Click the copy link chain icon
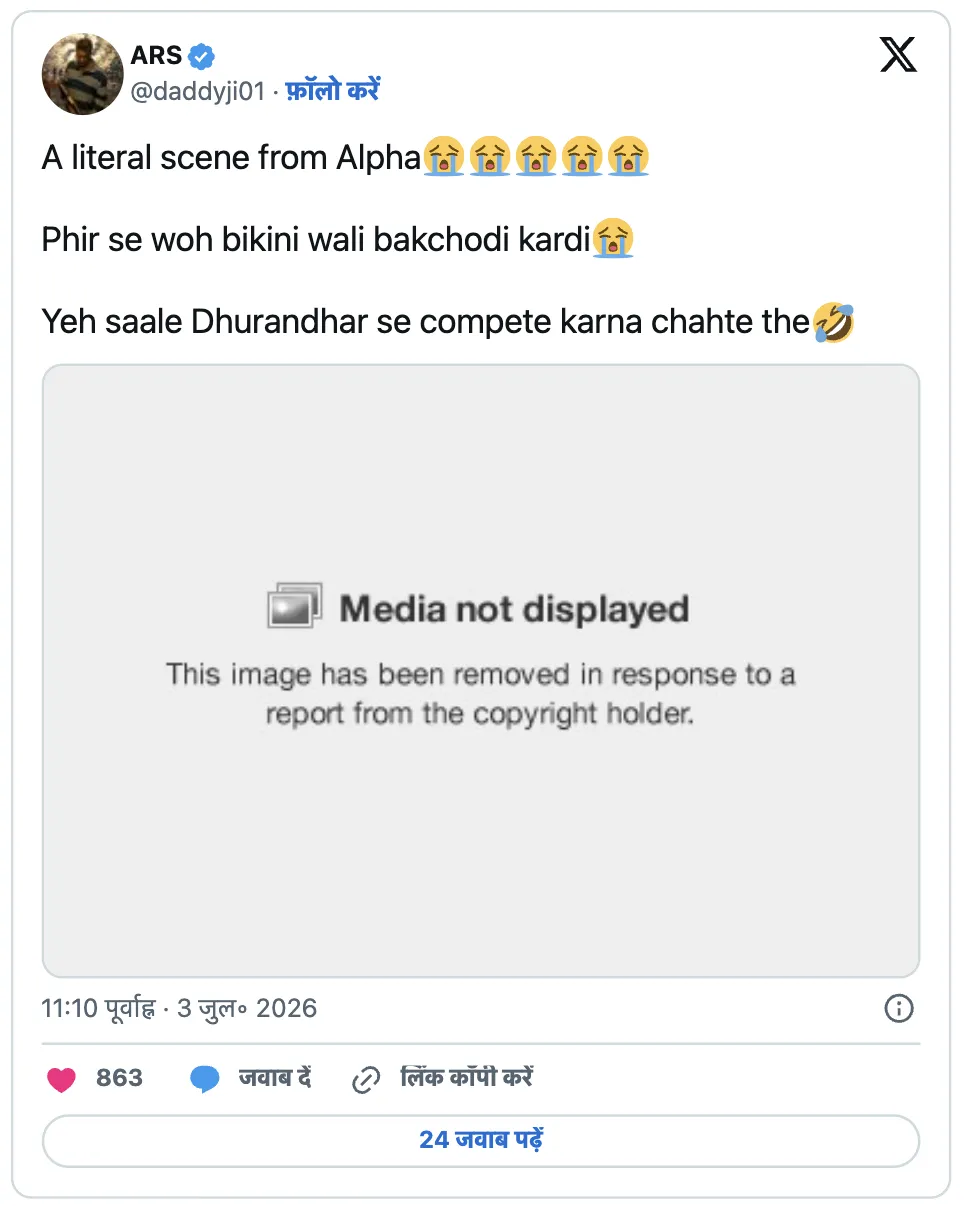Viewport: 964px width, 1208px height. [x=367, y=1079]
